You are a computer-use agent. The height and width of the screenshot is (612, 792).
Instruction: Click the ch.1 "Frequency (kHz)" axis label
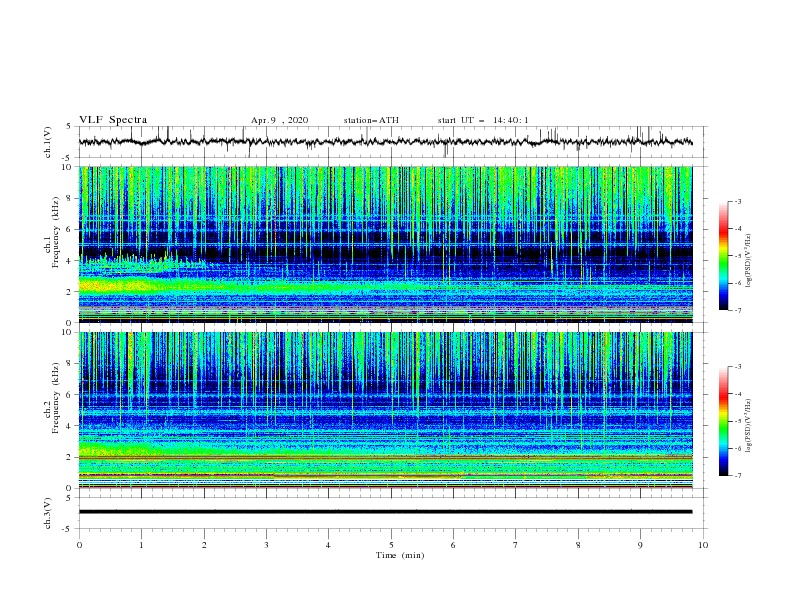[x=55, y=232]
